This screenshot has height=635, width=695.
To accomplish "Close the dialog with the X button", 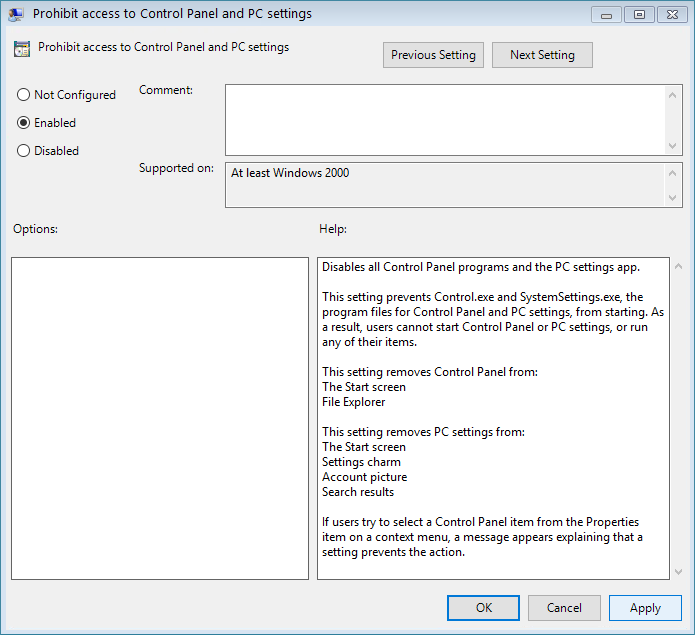I will [x=670, y=14].
